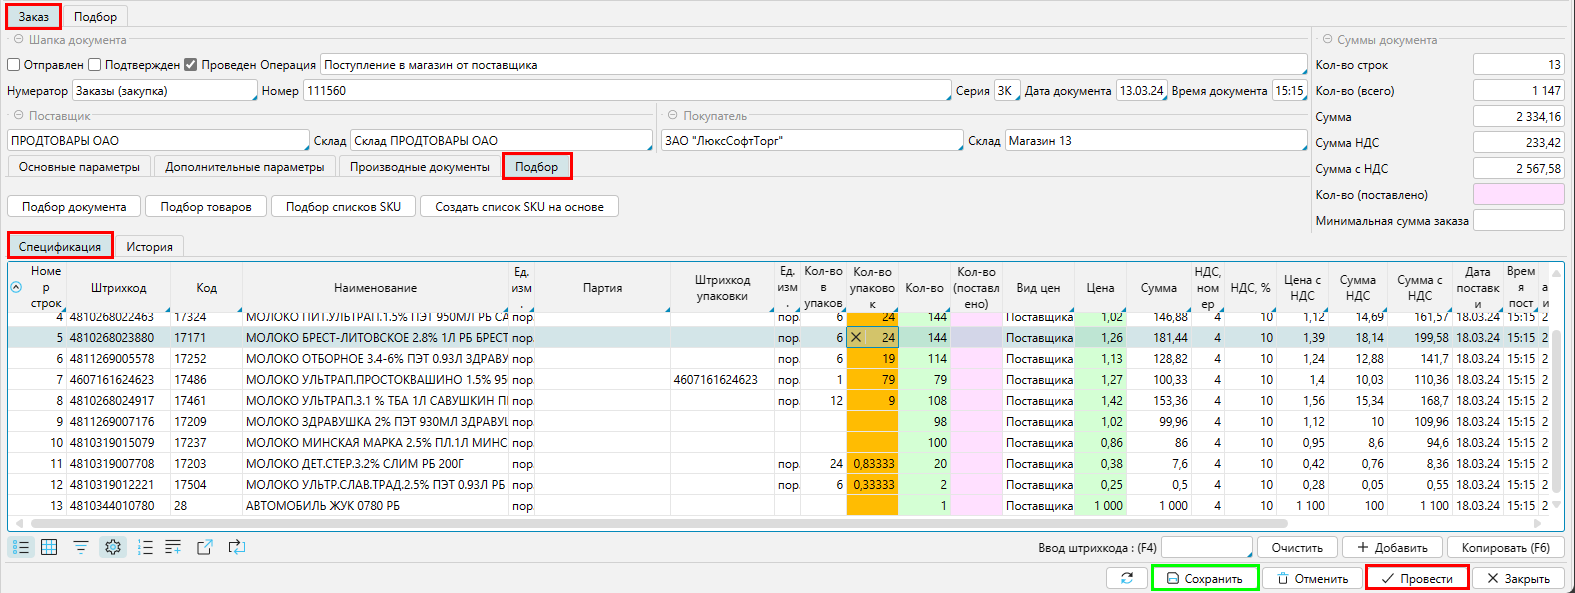Click the export arrow icon below table
Screen dimensions: 1575x593
pos(205,547)
